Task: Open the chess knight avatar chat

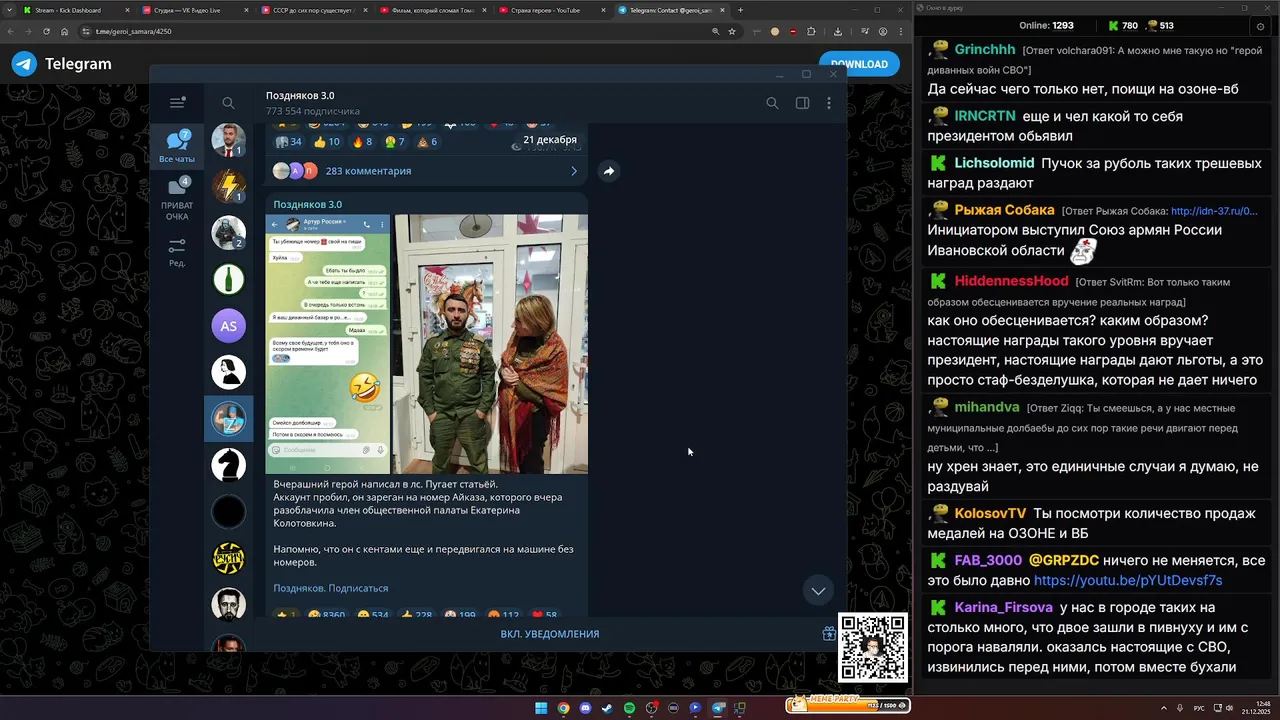Action: point(229,465)
